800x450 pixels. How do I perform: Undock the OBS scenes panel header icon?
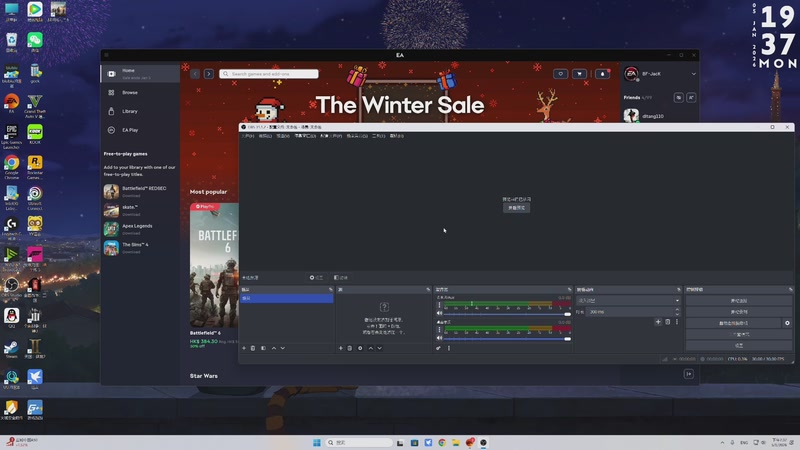point(331,289)
